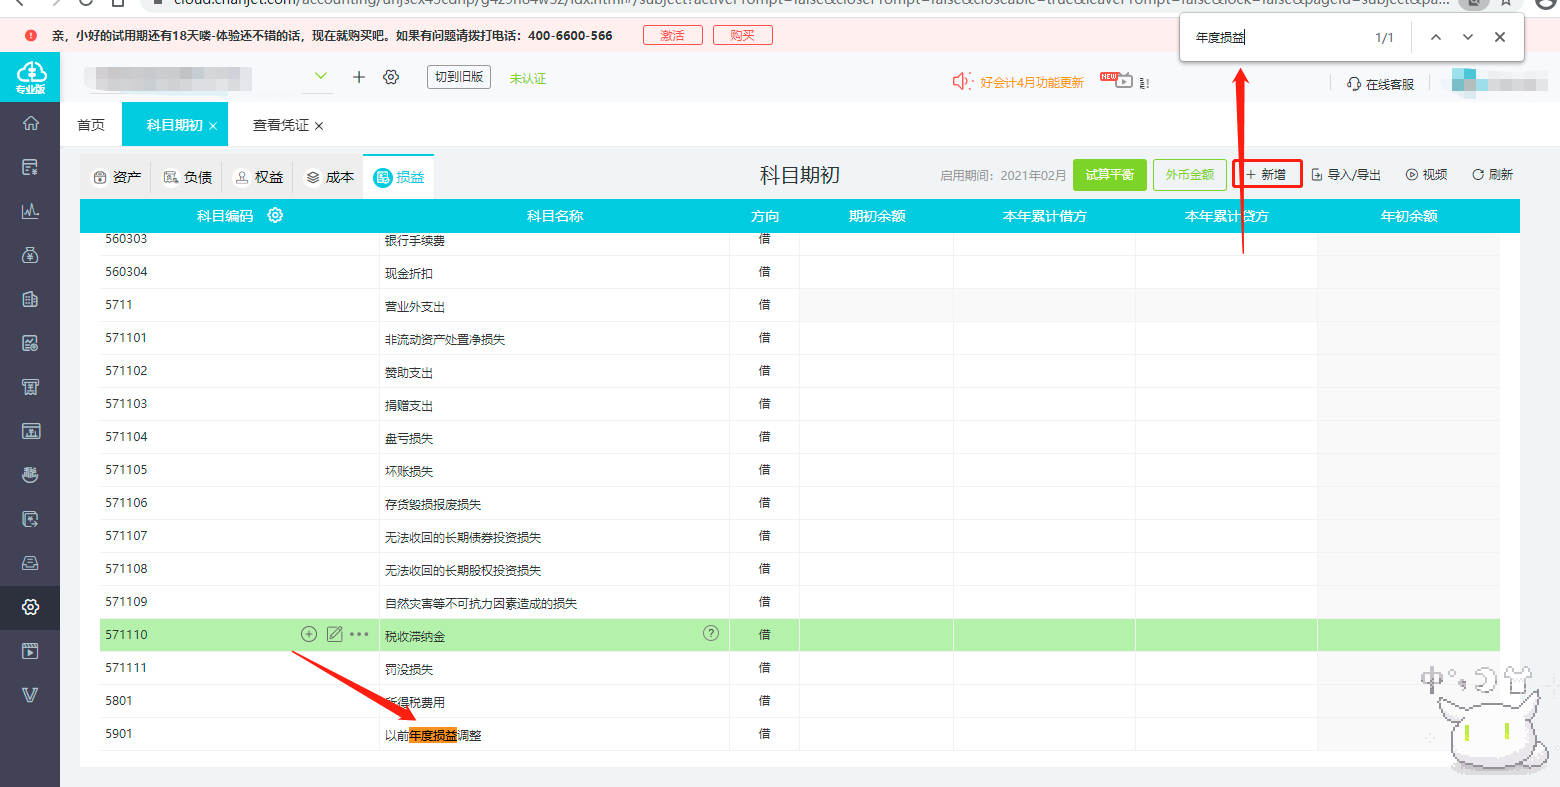Click the help question mark on 税收滞纳金
The image size is (1560, 787).
point(711,633)
